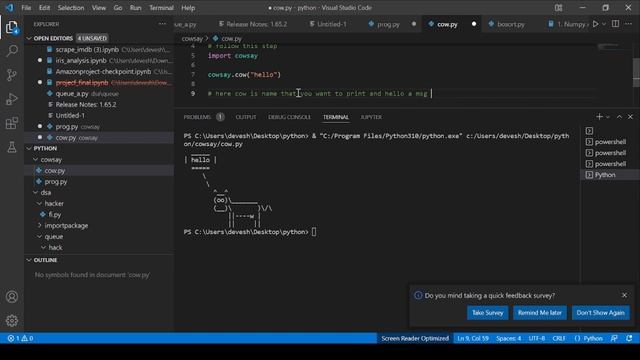Create a new terminal with plus icon

(599, 117)
